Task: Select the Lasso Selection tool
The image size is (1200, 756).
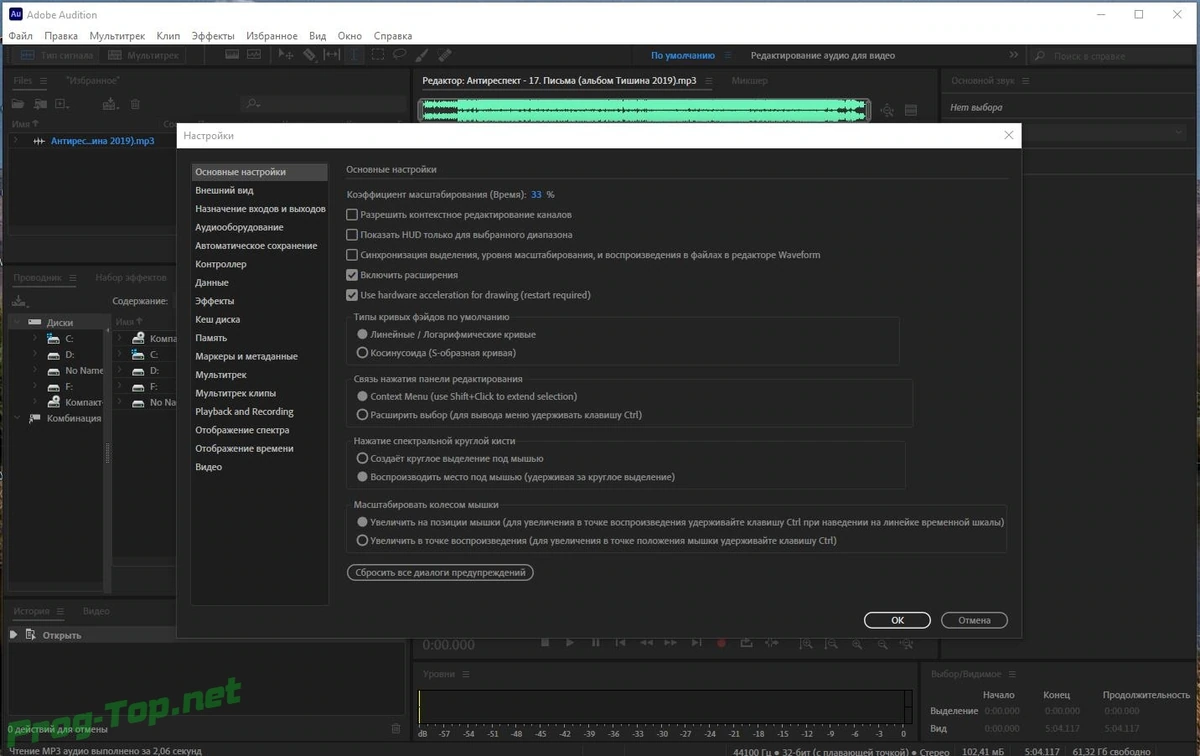Action: 399,55
